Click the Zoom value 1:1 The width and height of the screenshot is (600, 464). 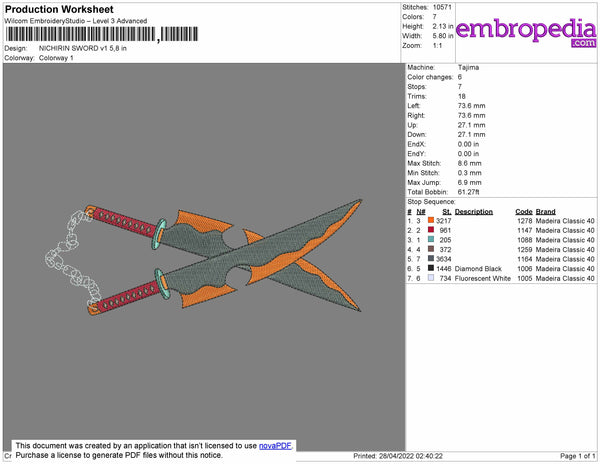point(437,46)
